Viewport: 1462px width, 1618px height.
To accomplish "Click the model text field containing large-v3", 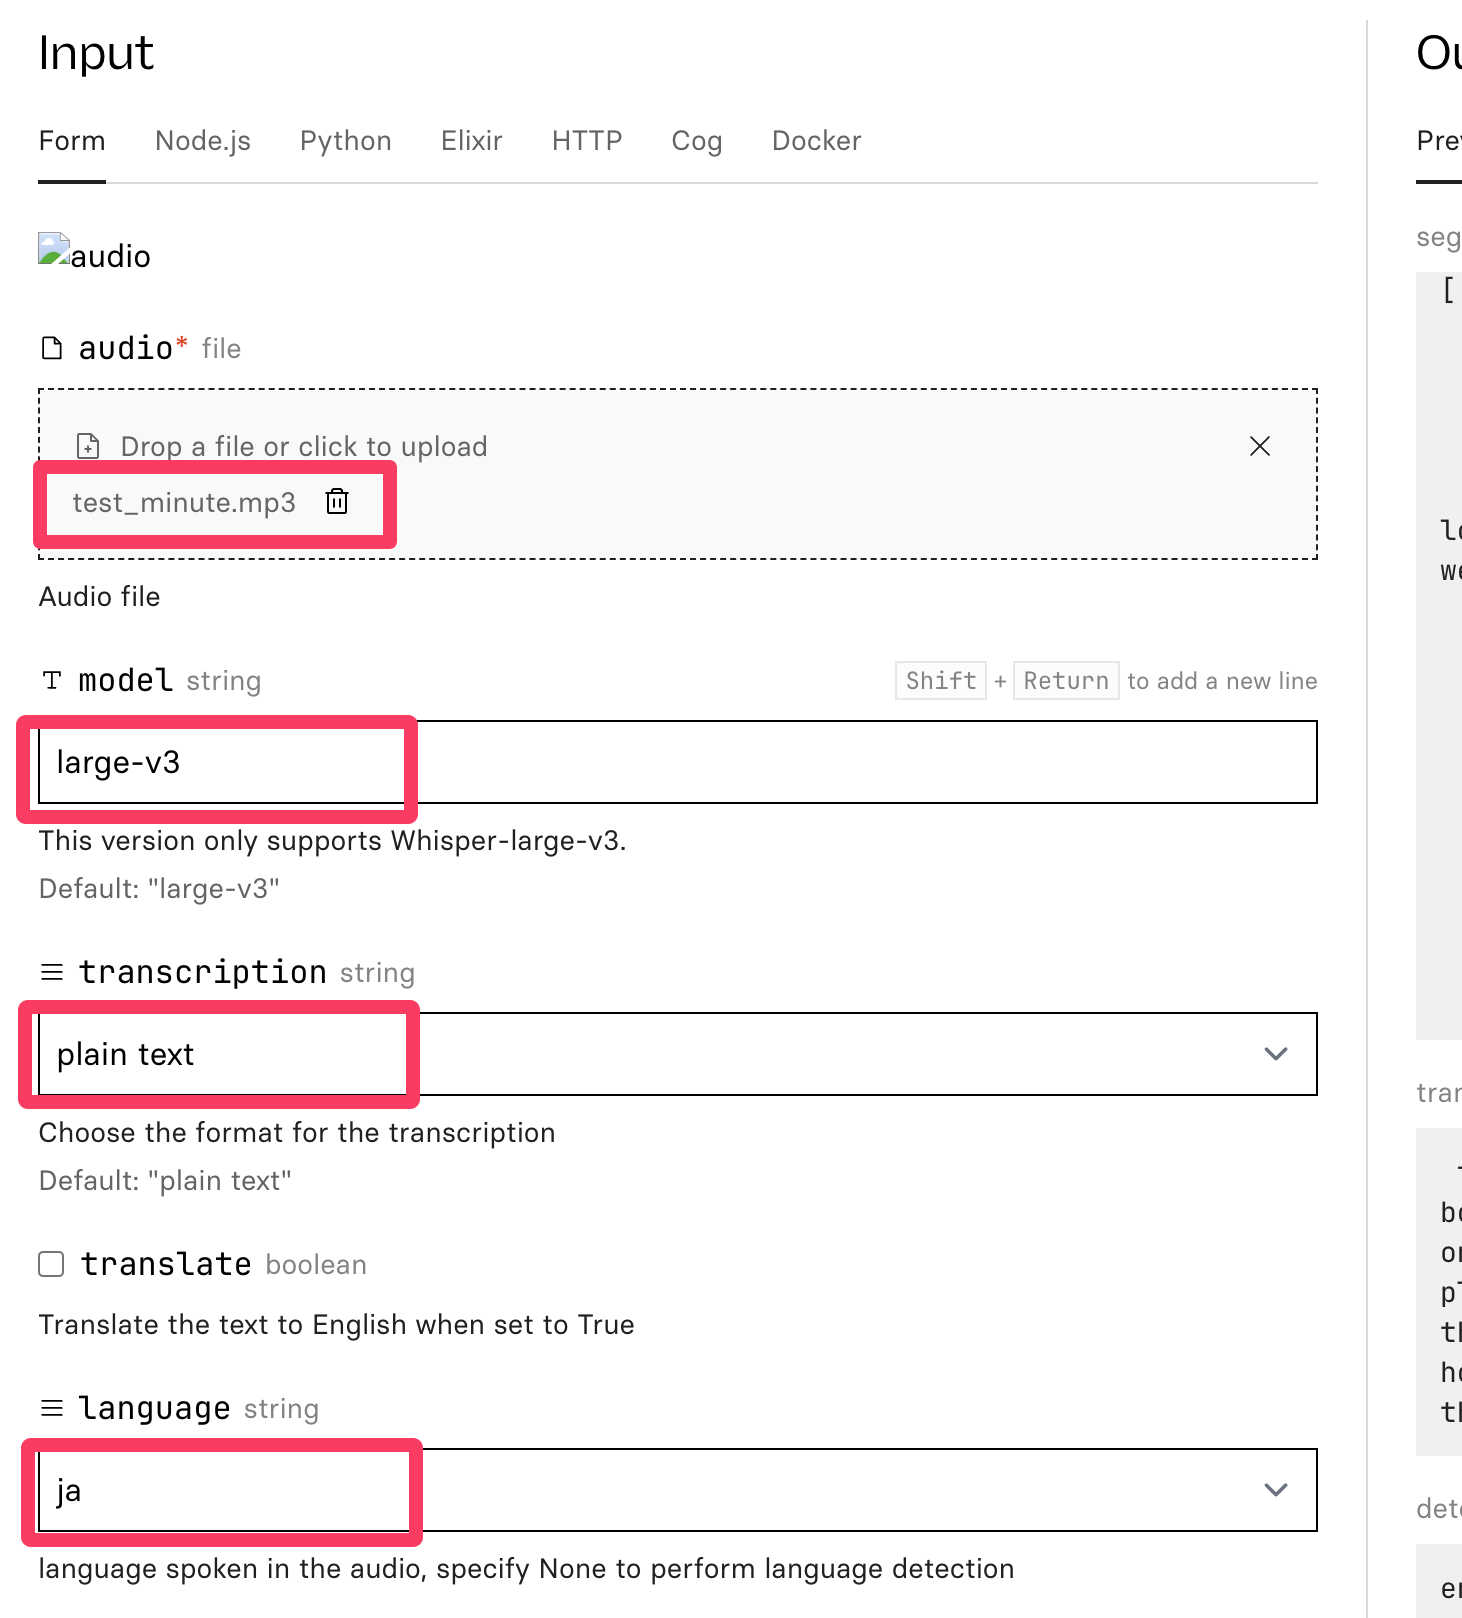I will [x=676, y=762].
